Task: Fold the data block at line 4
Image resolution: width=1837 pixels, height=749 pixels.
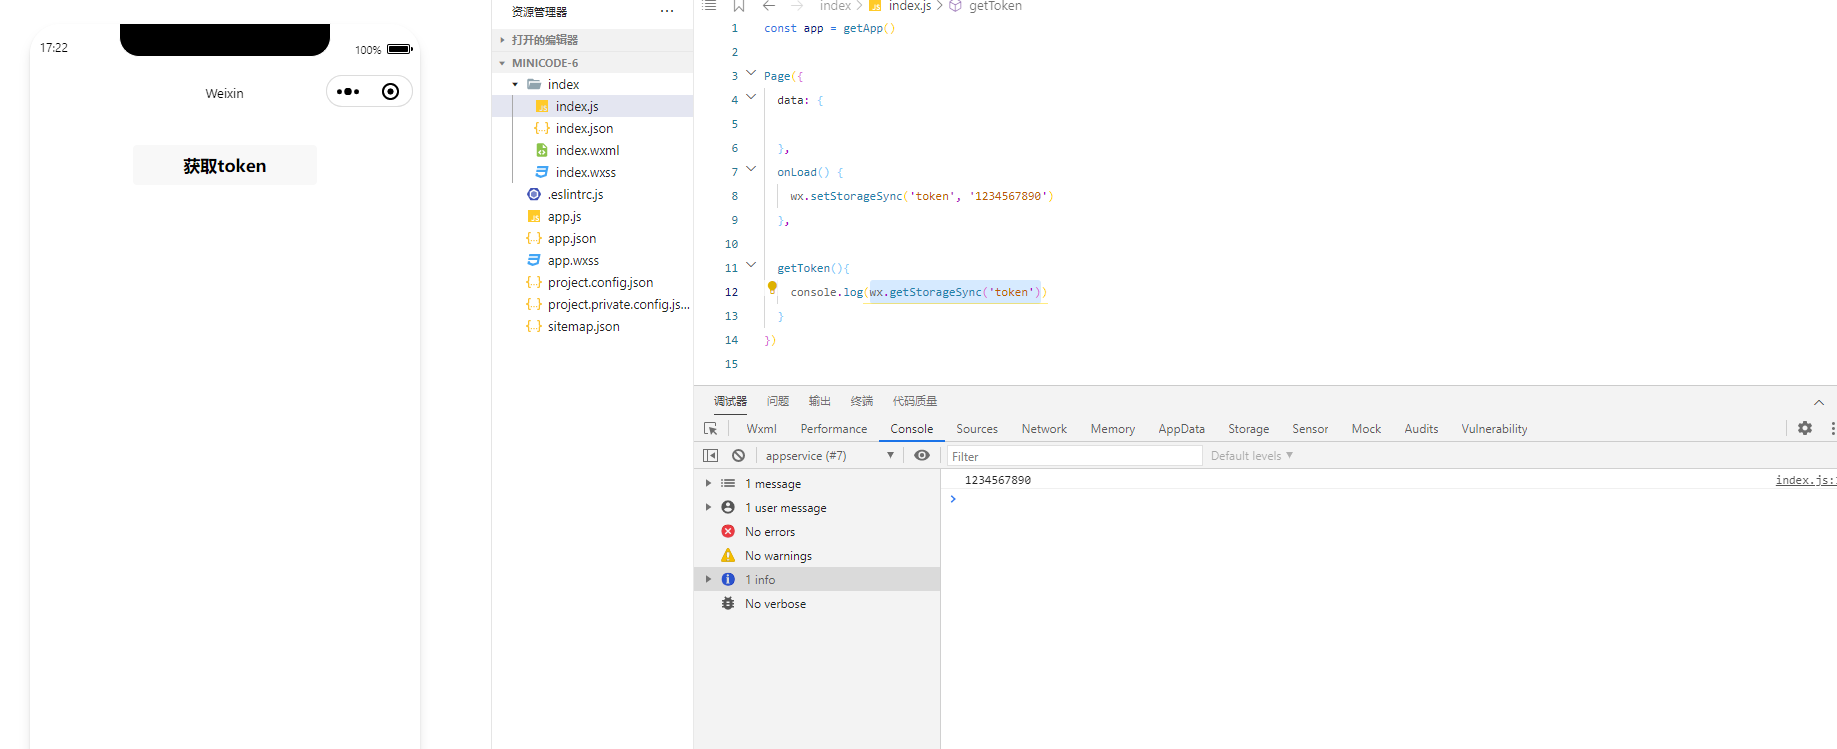Action: coord(751,97)
